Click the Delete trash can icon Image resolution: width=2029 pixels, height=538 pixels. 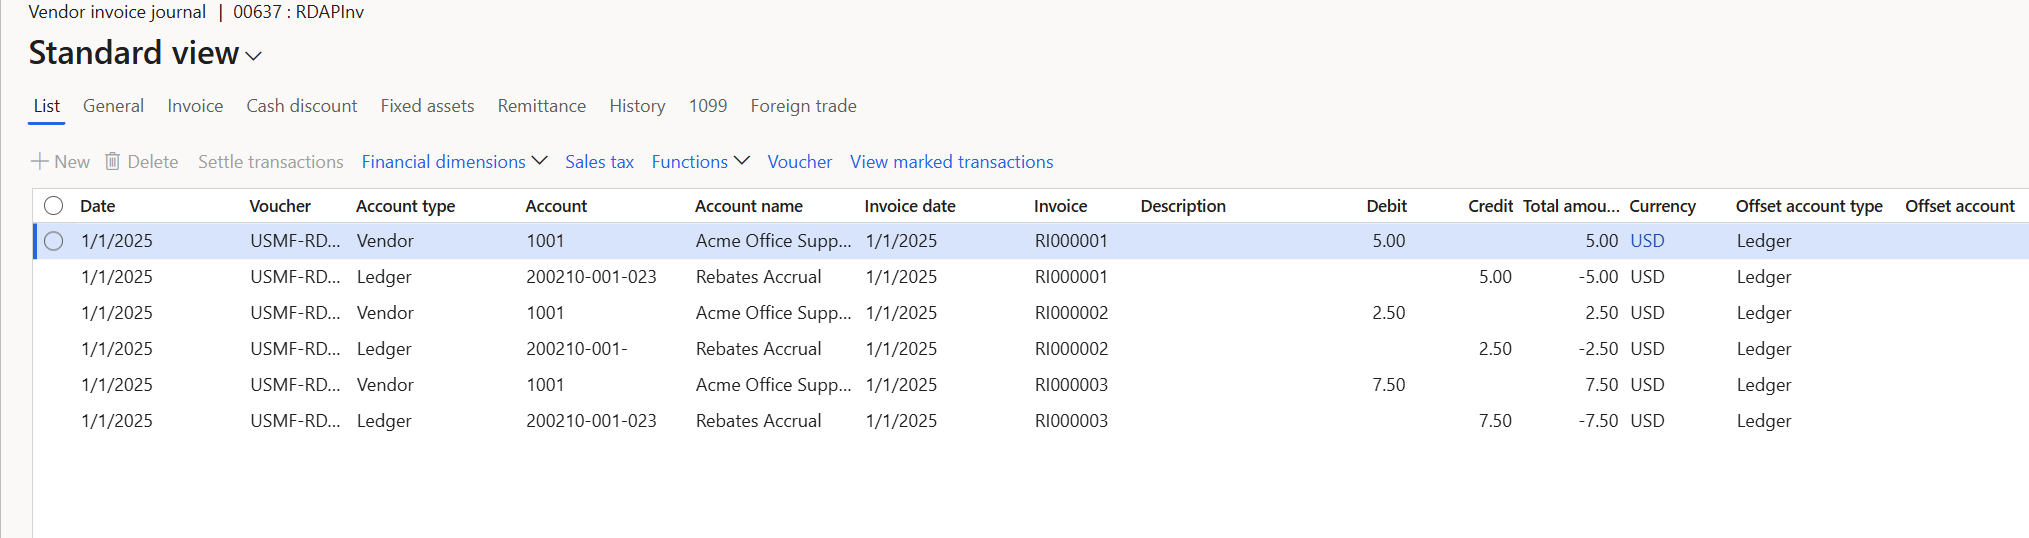click(x=113, y=162)
